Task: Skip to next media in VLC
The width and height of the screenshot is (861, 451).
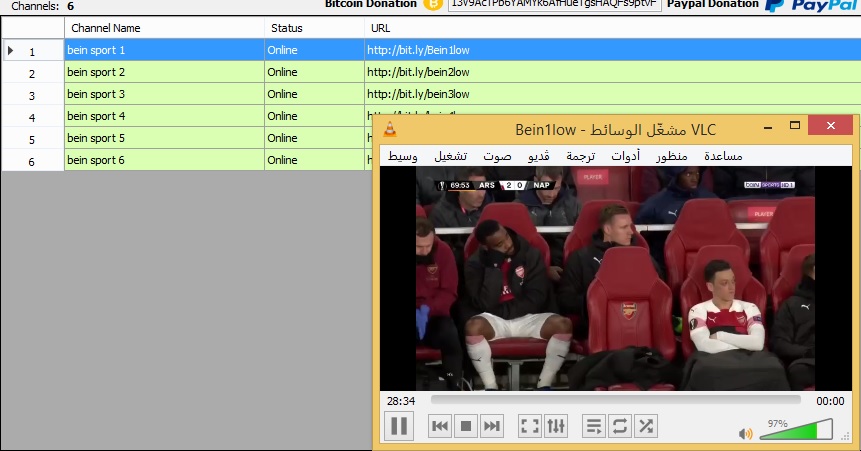Action: click(x=491, y=426)
